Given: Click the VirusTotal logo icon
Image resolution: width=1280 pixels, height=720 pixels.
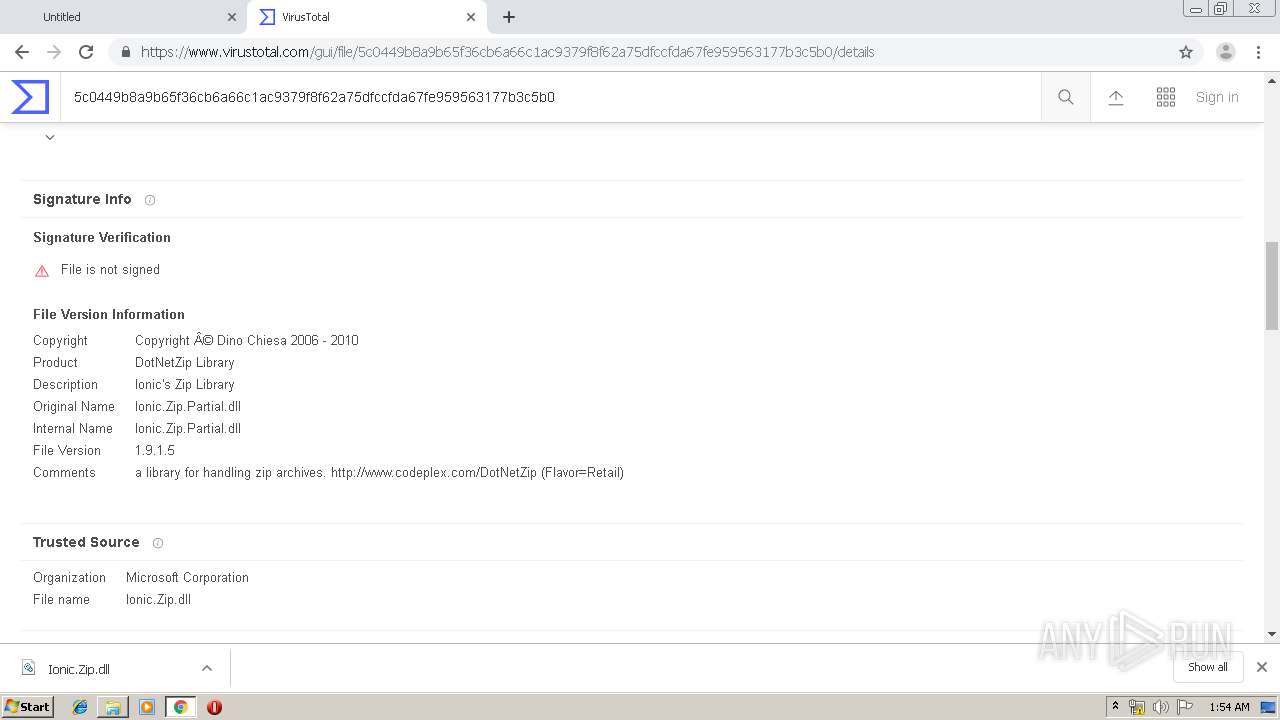Looking at the screenshot, I should (x=30, y=97).
